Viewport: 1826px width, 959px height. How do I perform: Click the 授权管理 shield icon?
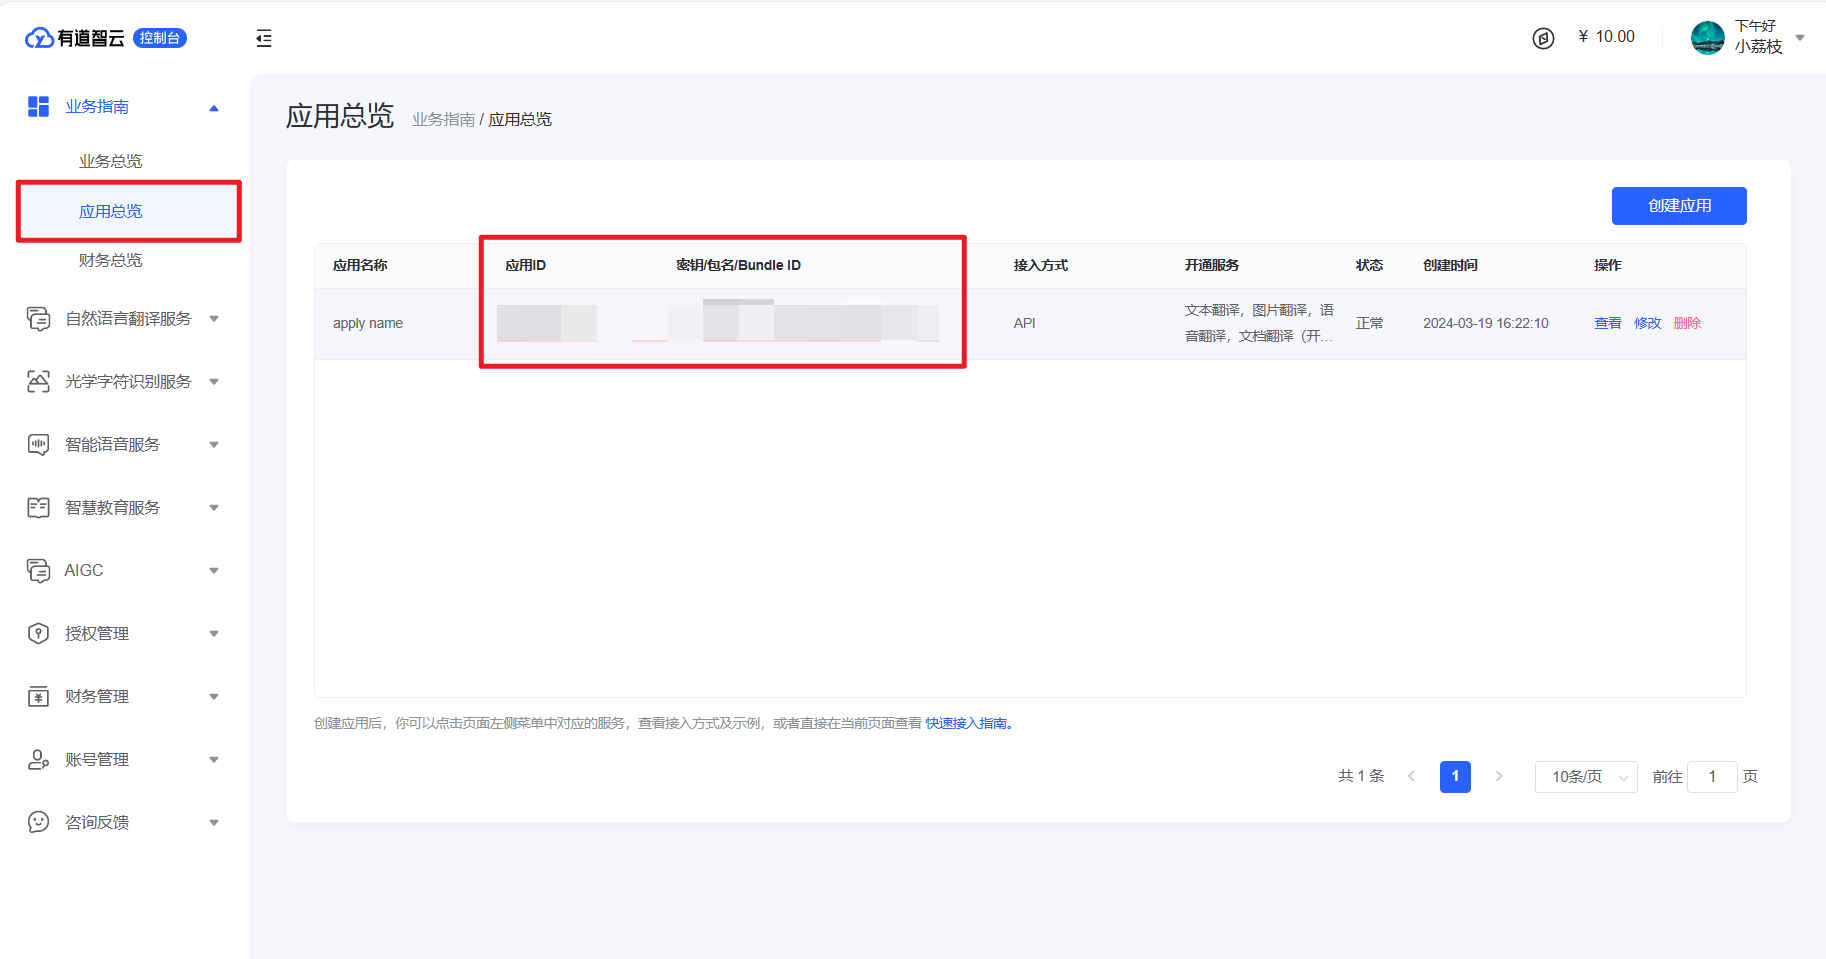coord(38,634)
